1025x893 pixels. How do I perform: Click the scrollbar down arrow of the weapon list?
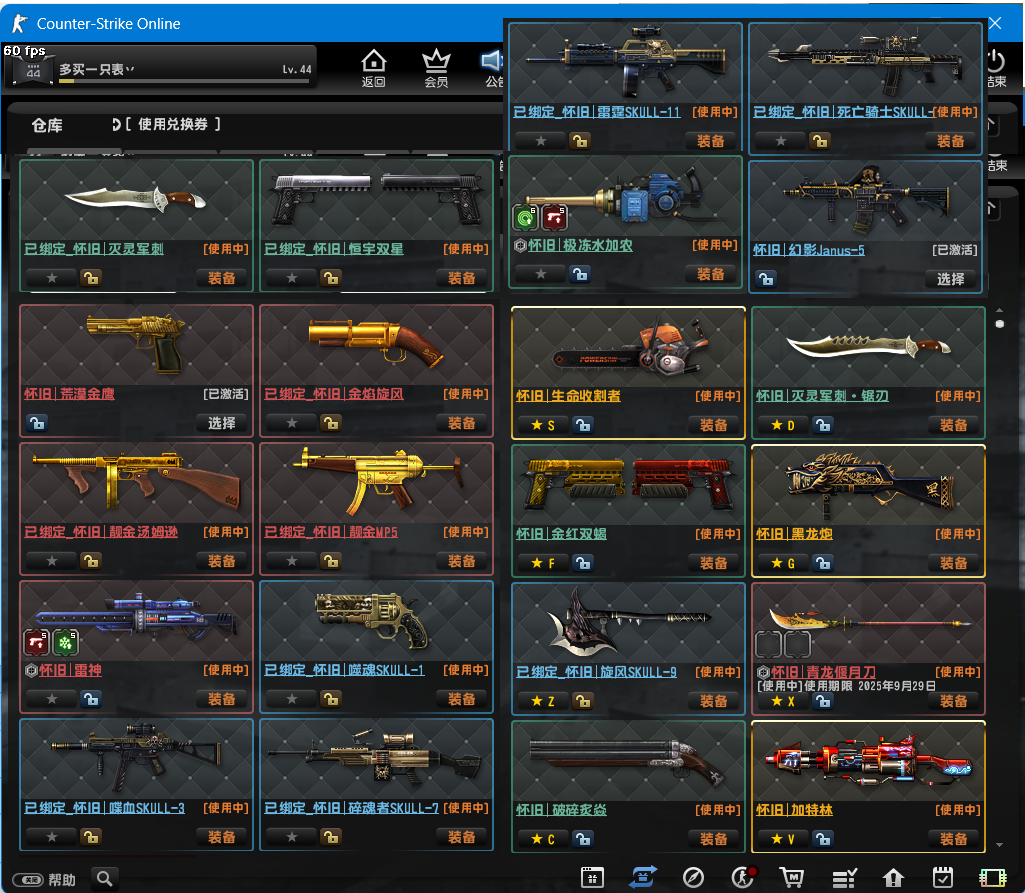pos(1000,845)
